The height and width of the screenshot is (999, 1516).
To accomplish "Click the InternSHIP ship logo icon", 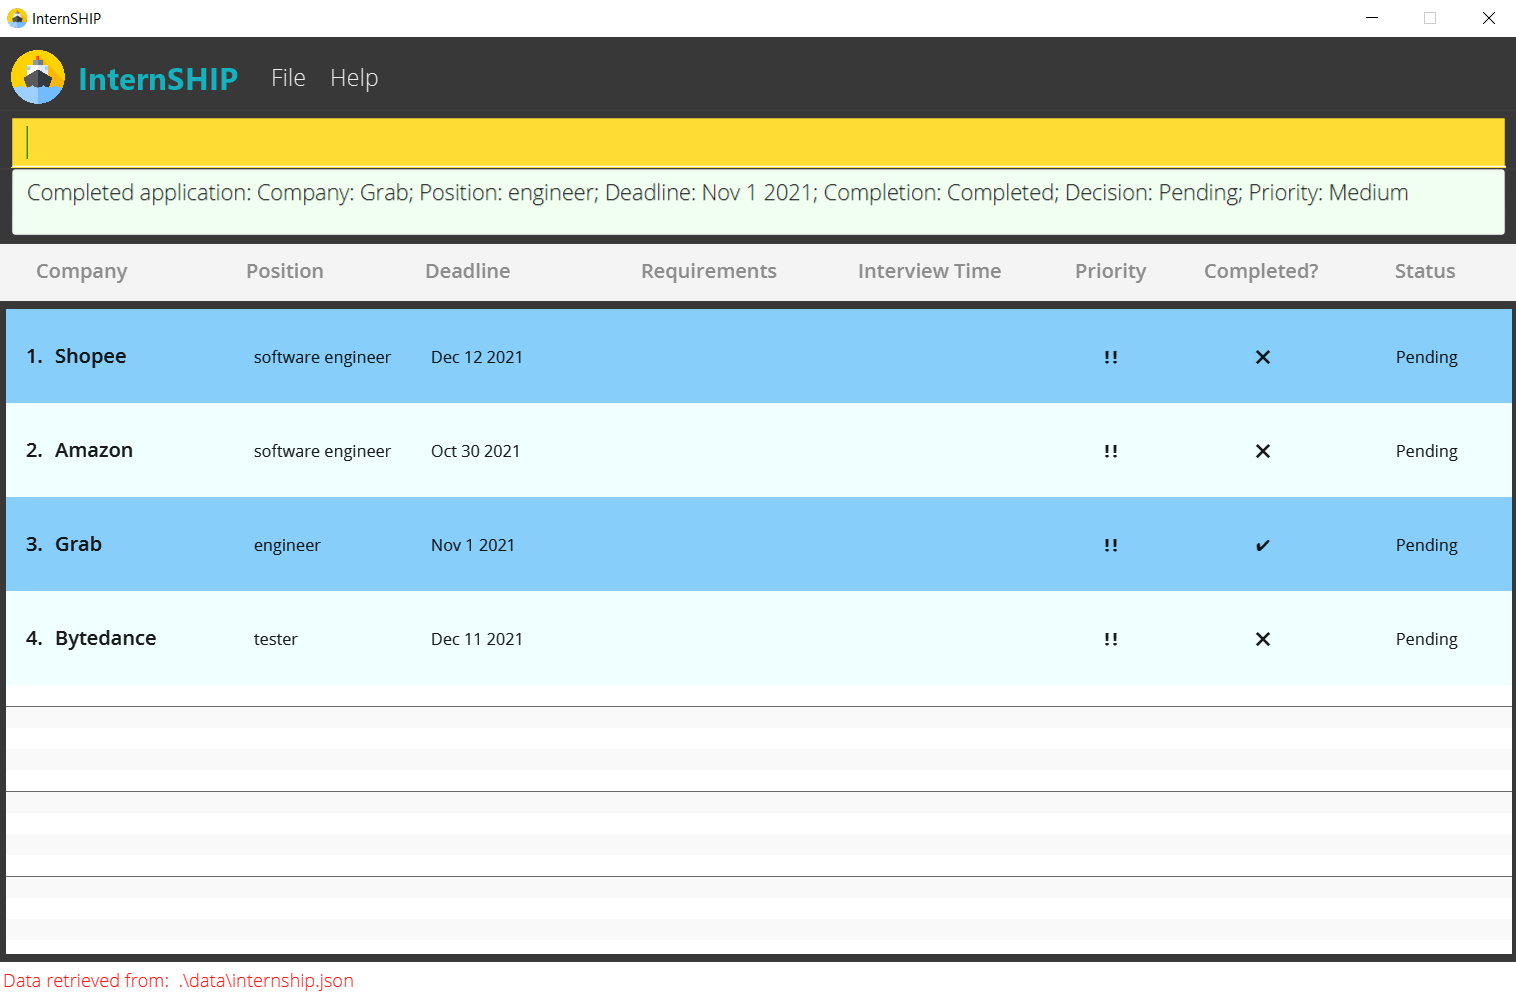I will click(38, 77).
